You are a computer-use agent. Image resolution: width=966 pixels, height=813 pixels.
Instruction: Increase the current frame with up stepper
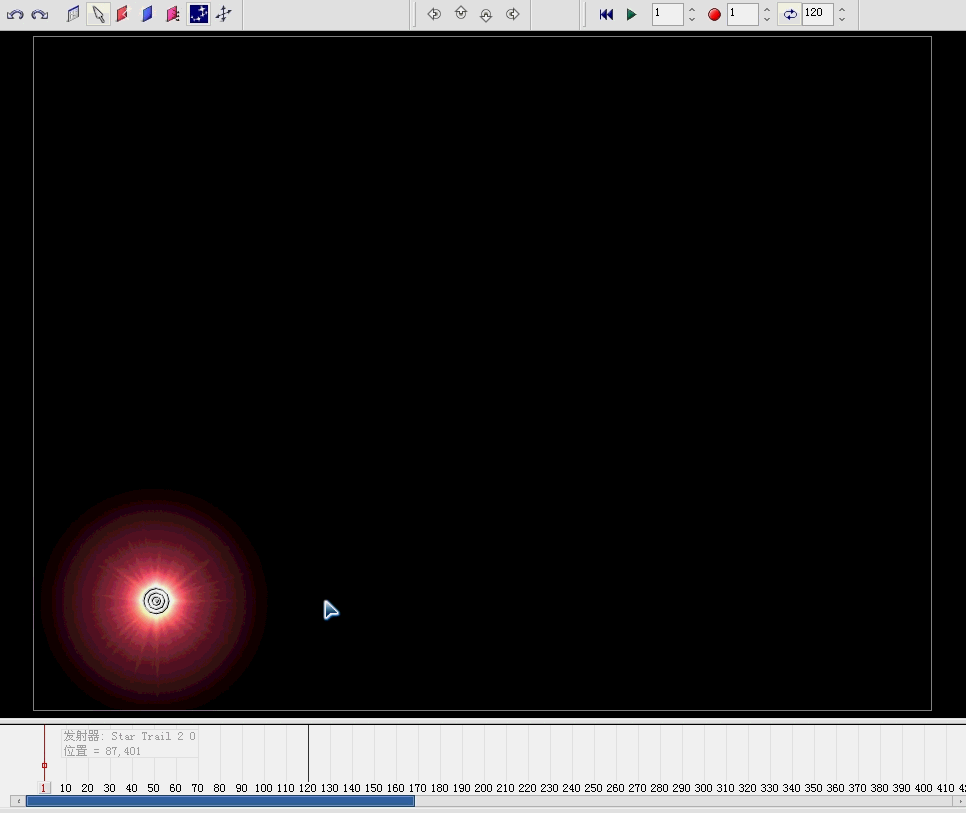[x=692, y=9]
